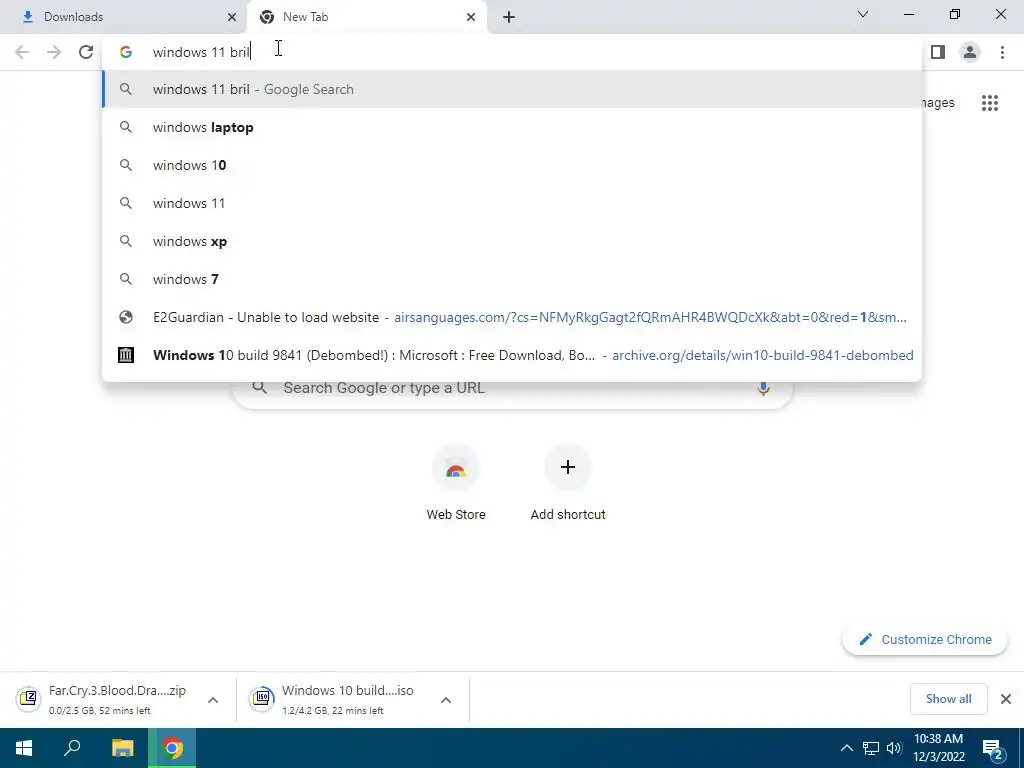Click the Add shortcut plus icon

tap(568, 467)
